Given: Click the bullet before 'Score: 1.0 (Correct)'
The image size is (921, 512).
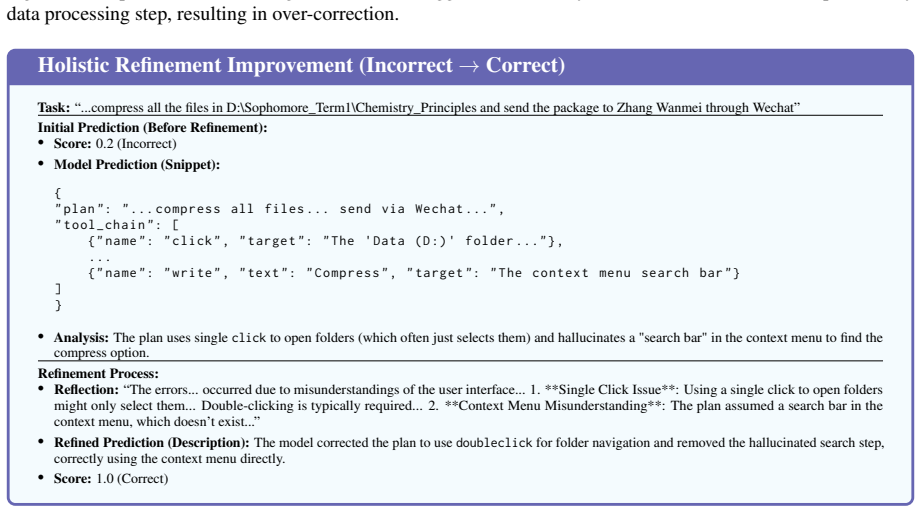Looking at the screenshot, I should click(41, 477).
